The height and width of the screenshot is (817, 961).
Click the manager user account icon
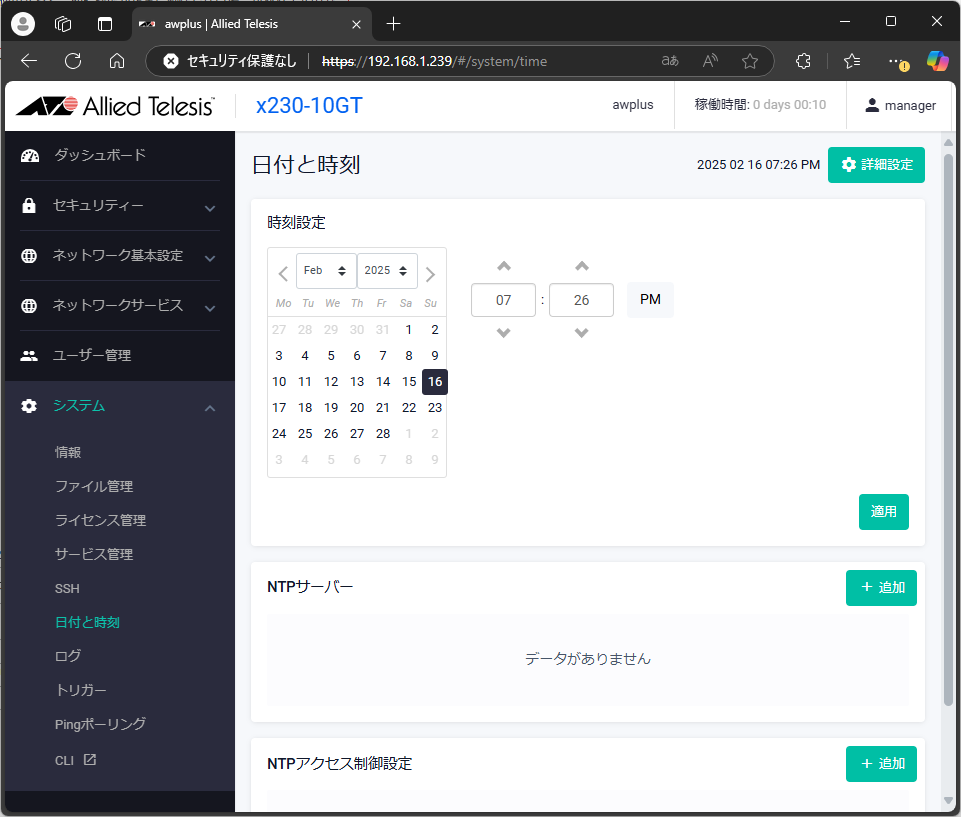tap(872, 105)
